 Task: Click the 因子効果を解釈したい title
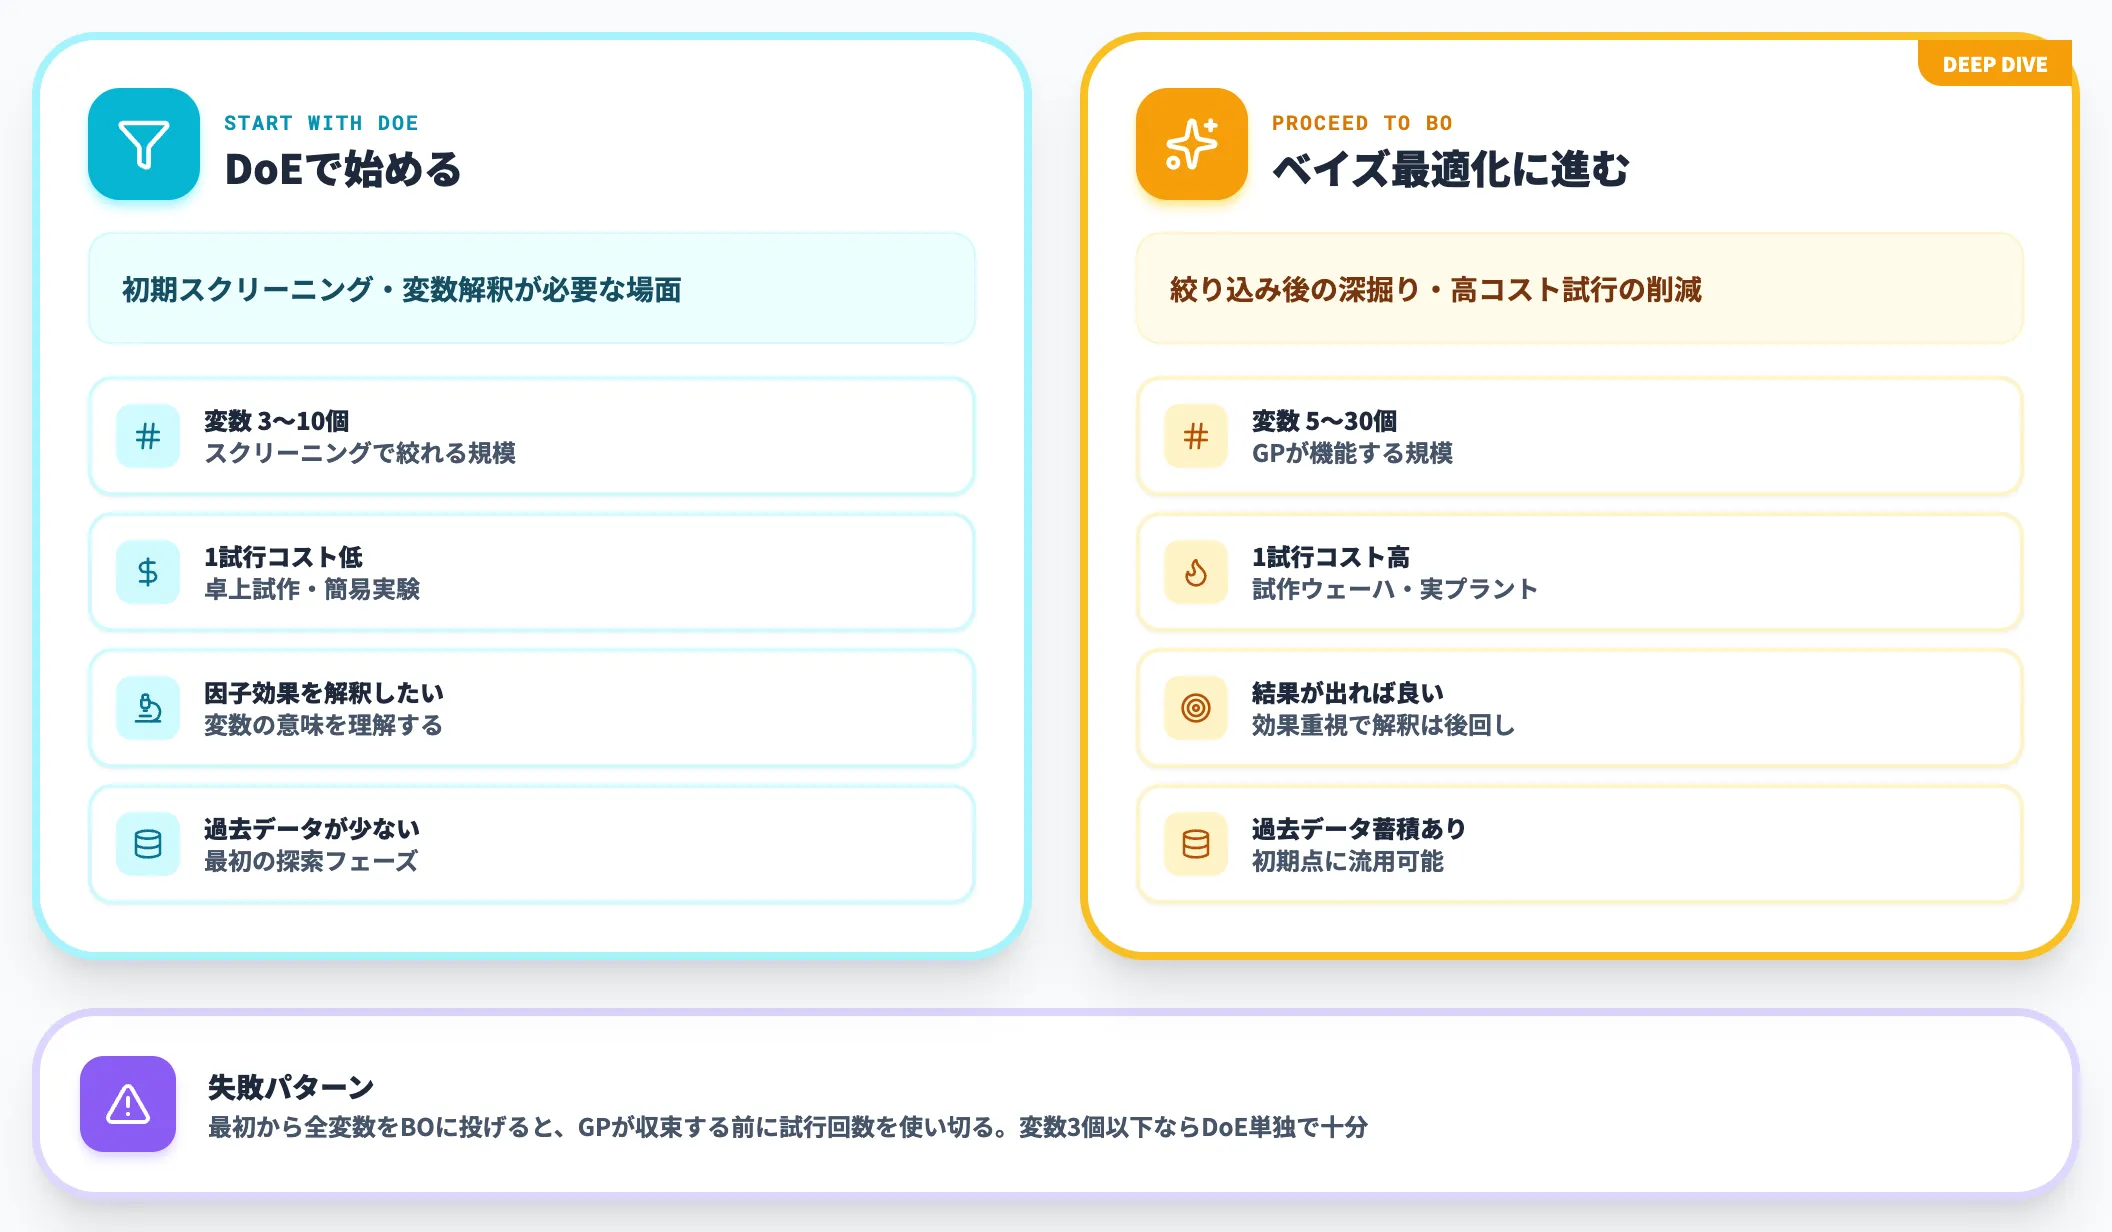(x=324, y=693)
